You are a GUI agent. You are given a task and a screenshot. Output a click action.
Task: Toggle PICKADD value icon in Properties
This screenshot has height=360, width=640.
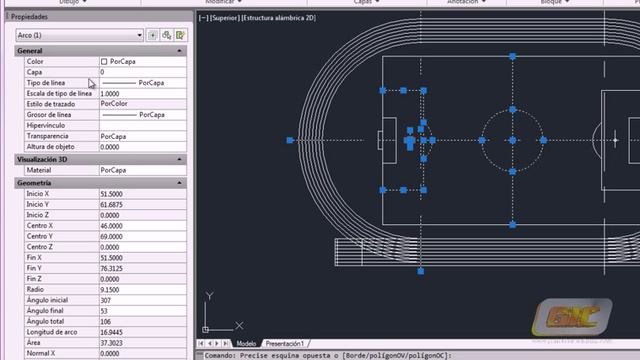[152, 35]
